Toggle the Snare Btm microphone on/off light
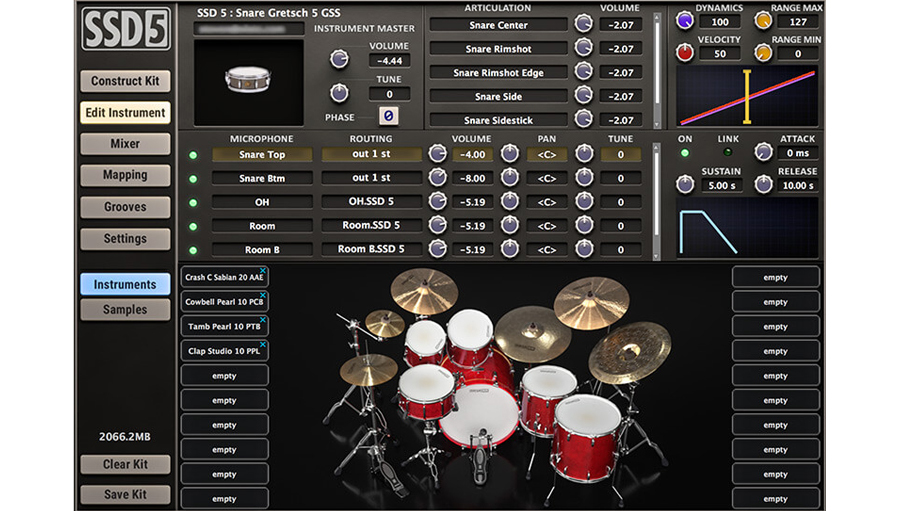 click(x=193, y=179)
